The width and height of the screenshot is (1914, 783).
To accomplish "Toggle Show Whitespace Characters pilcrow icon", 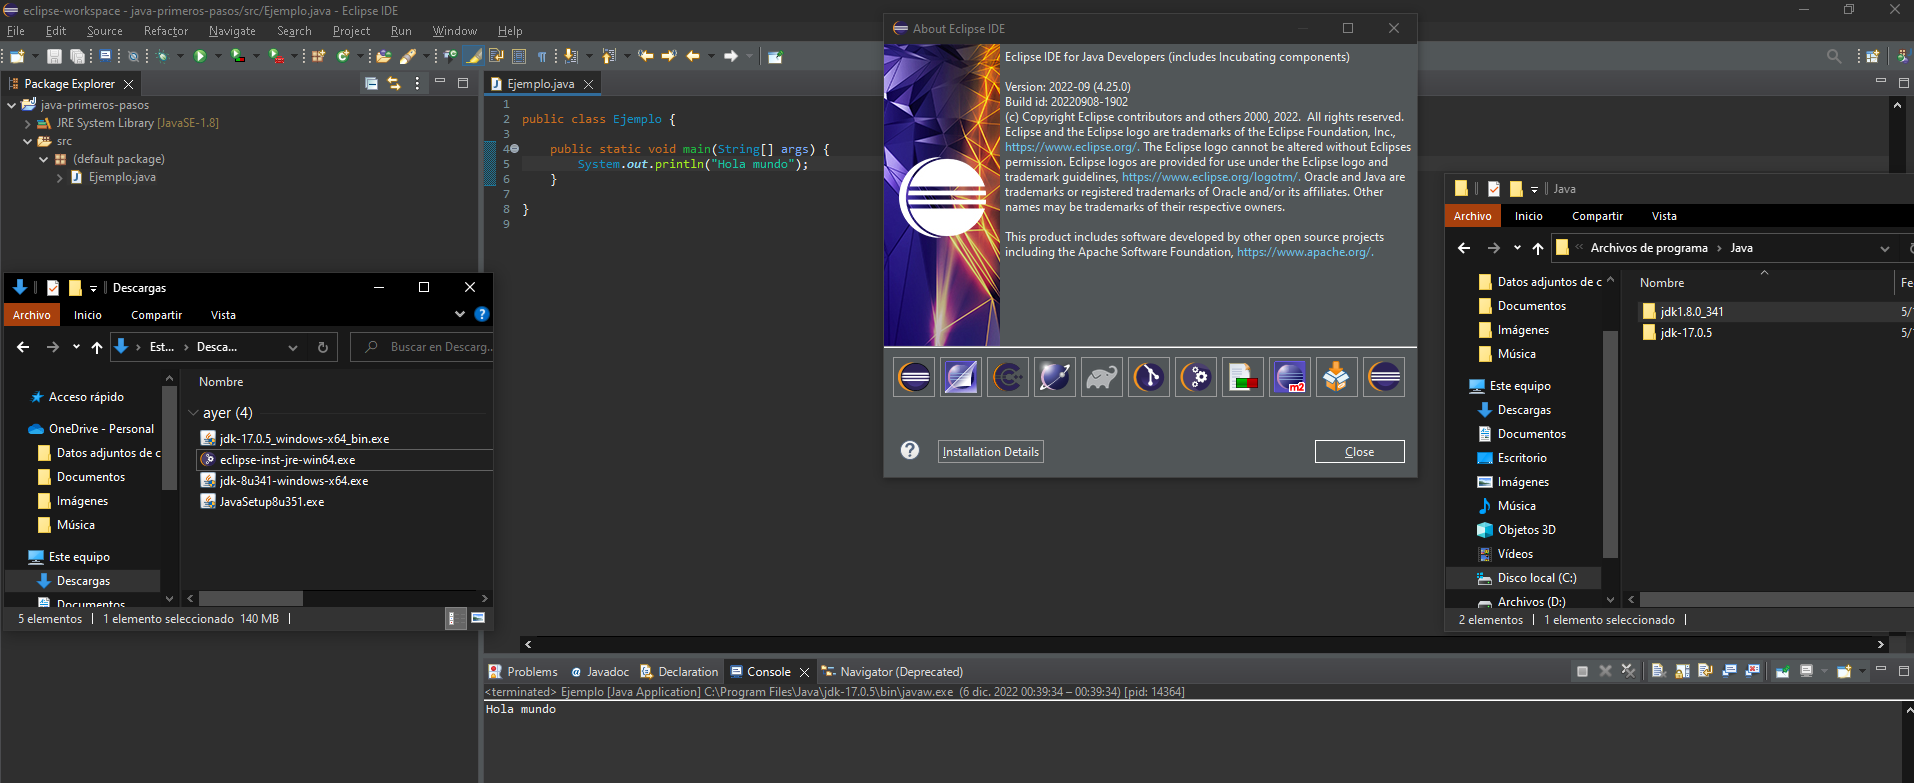I will (x=541, y=56).
